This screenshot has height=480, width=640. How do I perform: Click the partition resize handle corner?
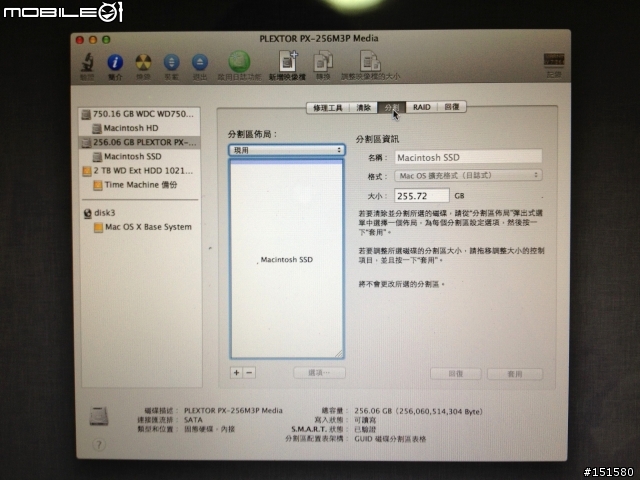(339, 353)
